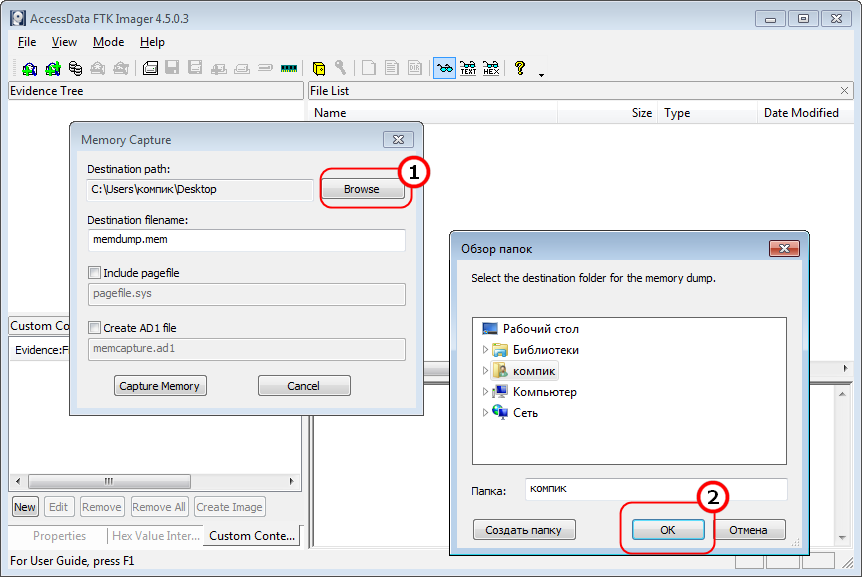Click the Custom Content horizontal scrollbar thumb

(109, 481)
